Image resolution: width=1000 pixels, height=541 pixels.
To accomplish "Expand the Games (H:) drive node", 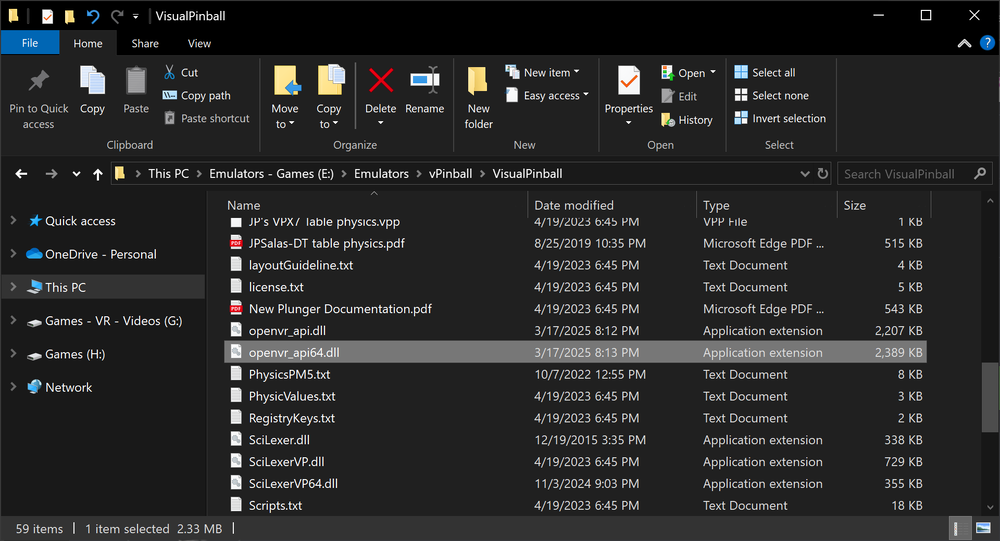I will coord(13,353).
